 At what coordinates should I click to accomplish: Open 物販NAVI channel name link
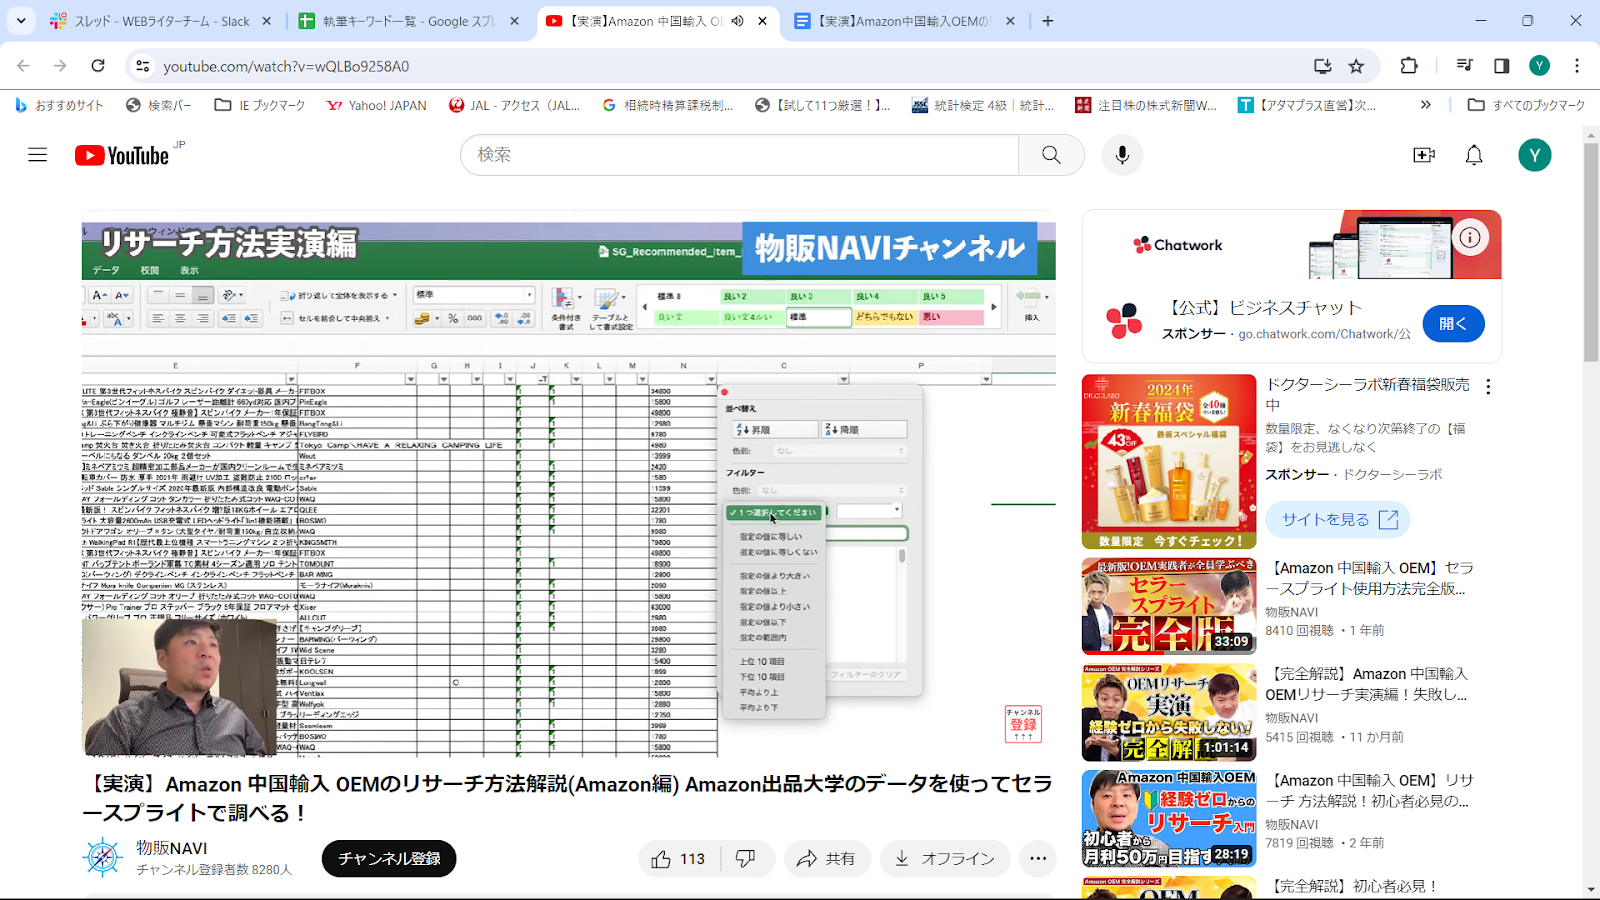pos(172,848)
